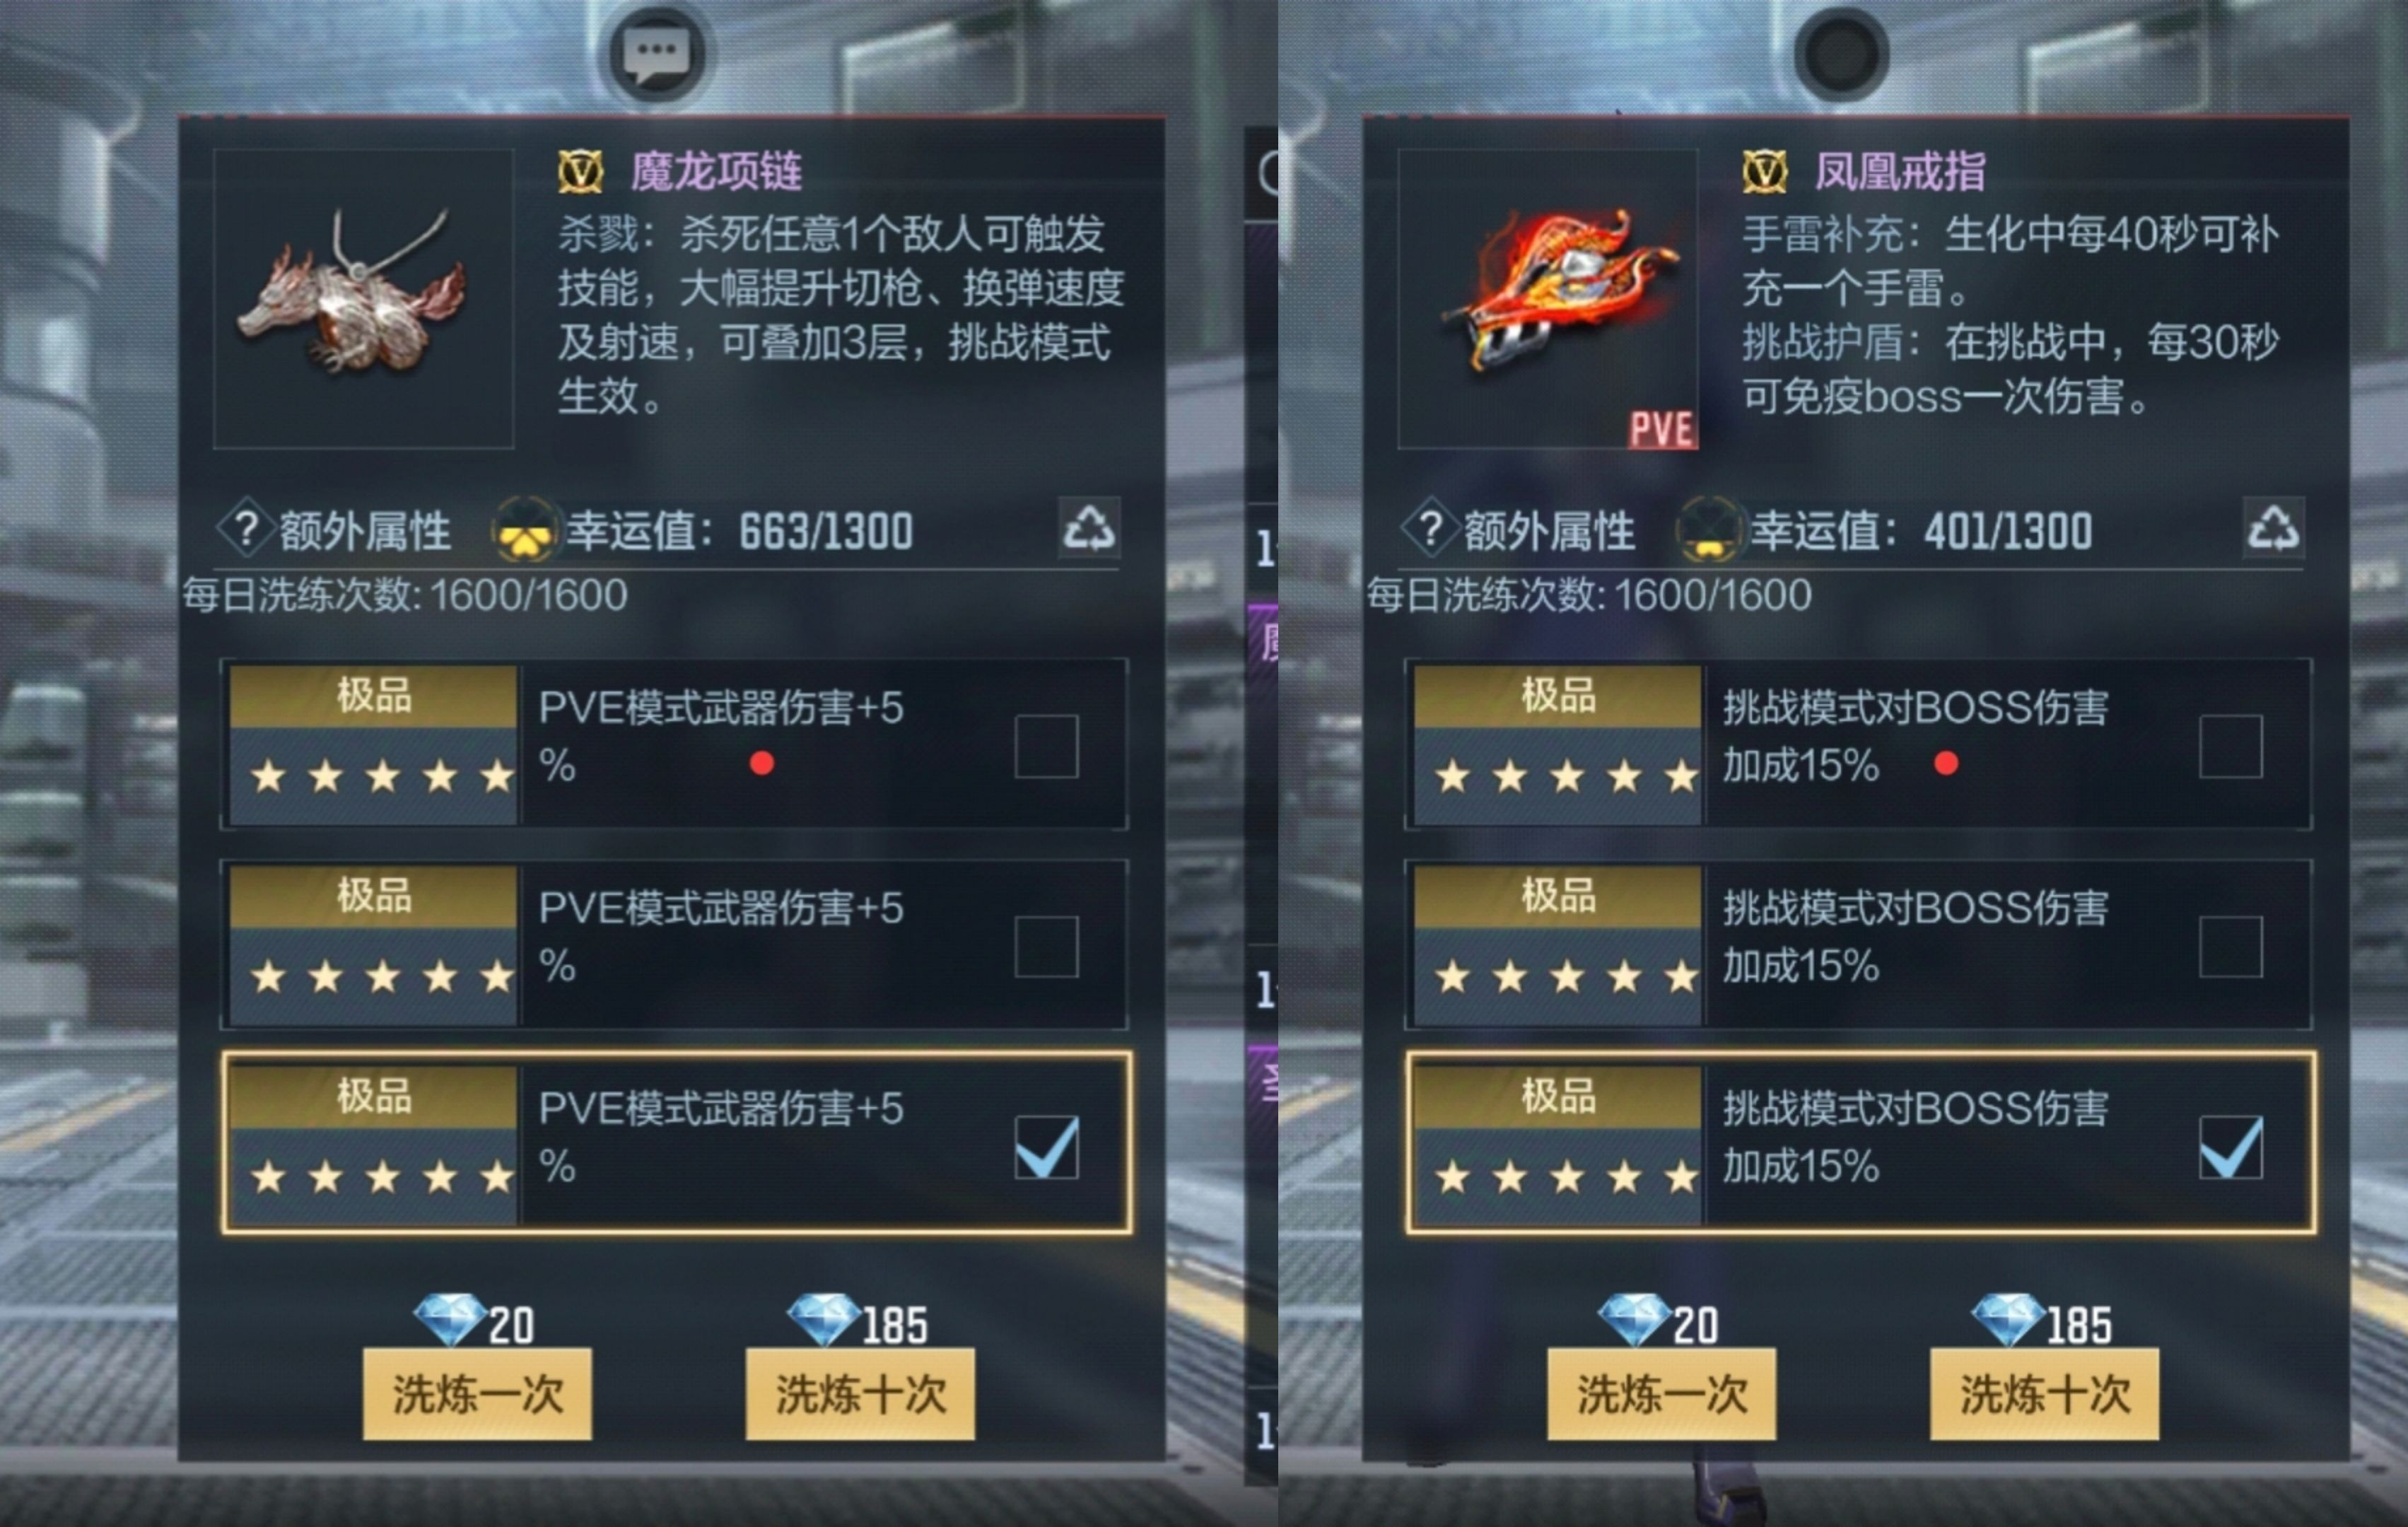This screenshot has height=1527, width=2408.
Task: Tick the first PVE模式武器伤害+5% checkbox
Action: coord(1046,746)
